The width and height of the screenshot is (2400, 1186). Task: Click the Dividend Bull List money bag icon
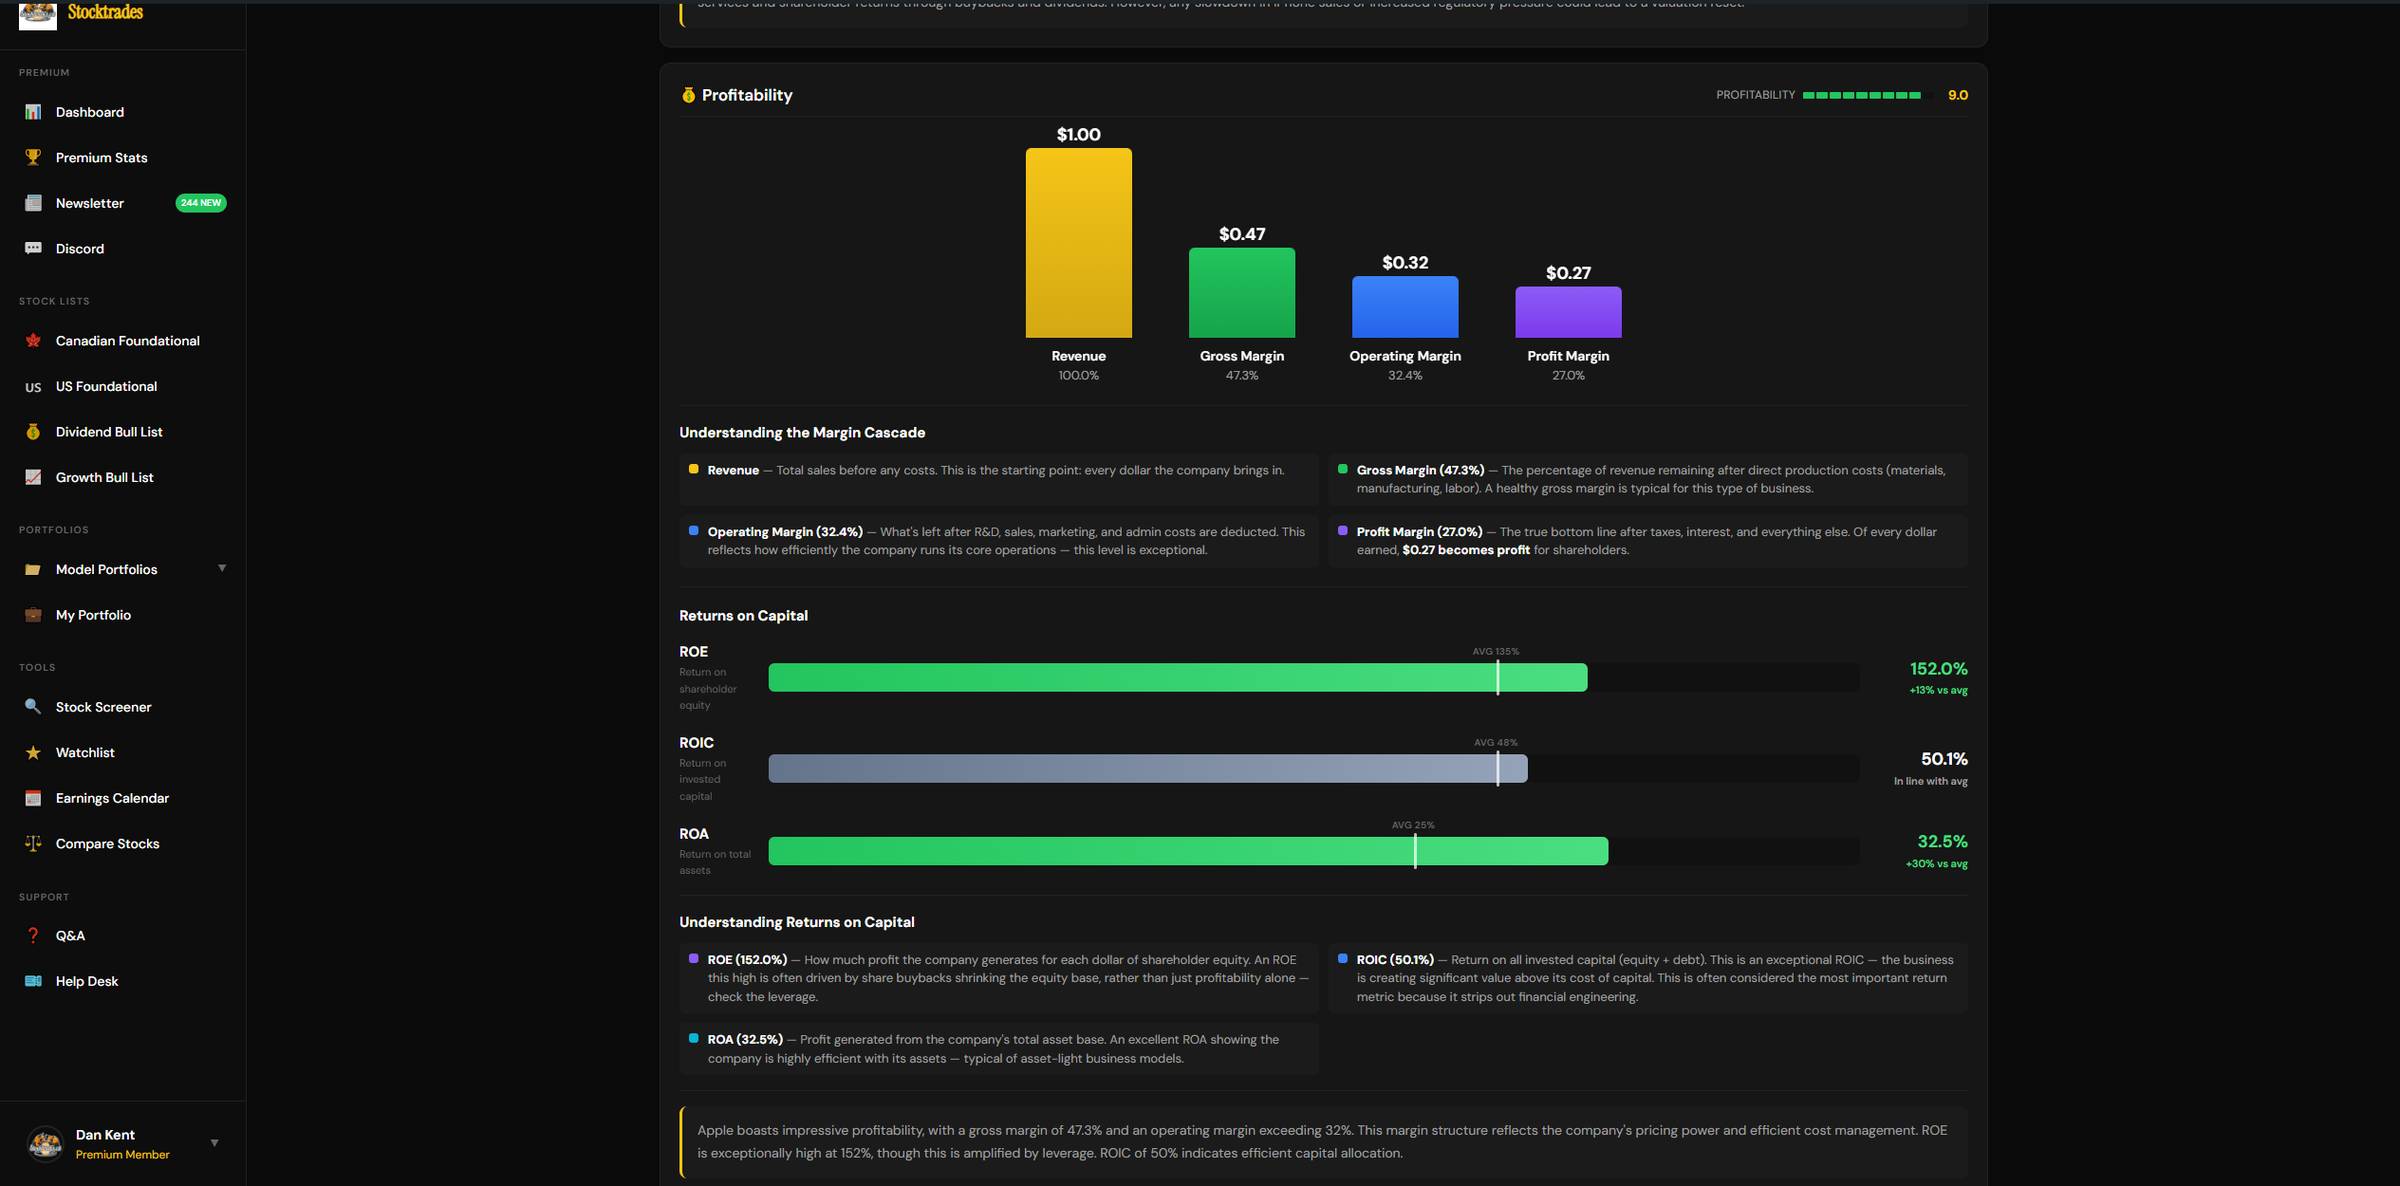33,432
